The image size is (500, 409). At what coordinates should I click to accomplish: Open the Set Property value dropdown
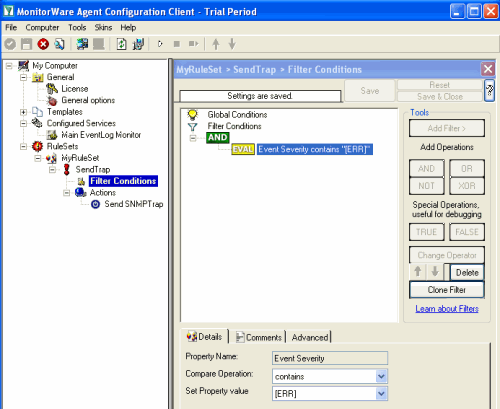point(381,394)
